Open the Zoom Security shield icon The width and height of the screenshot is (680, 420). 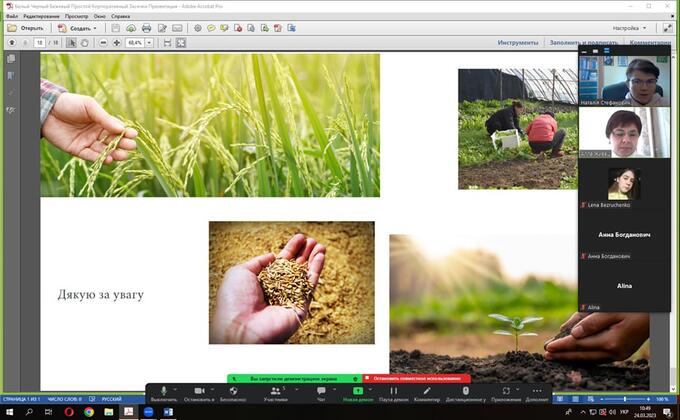pyautogui.click(x=233, y=392)
